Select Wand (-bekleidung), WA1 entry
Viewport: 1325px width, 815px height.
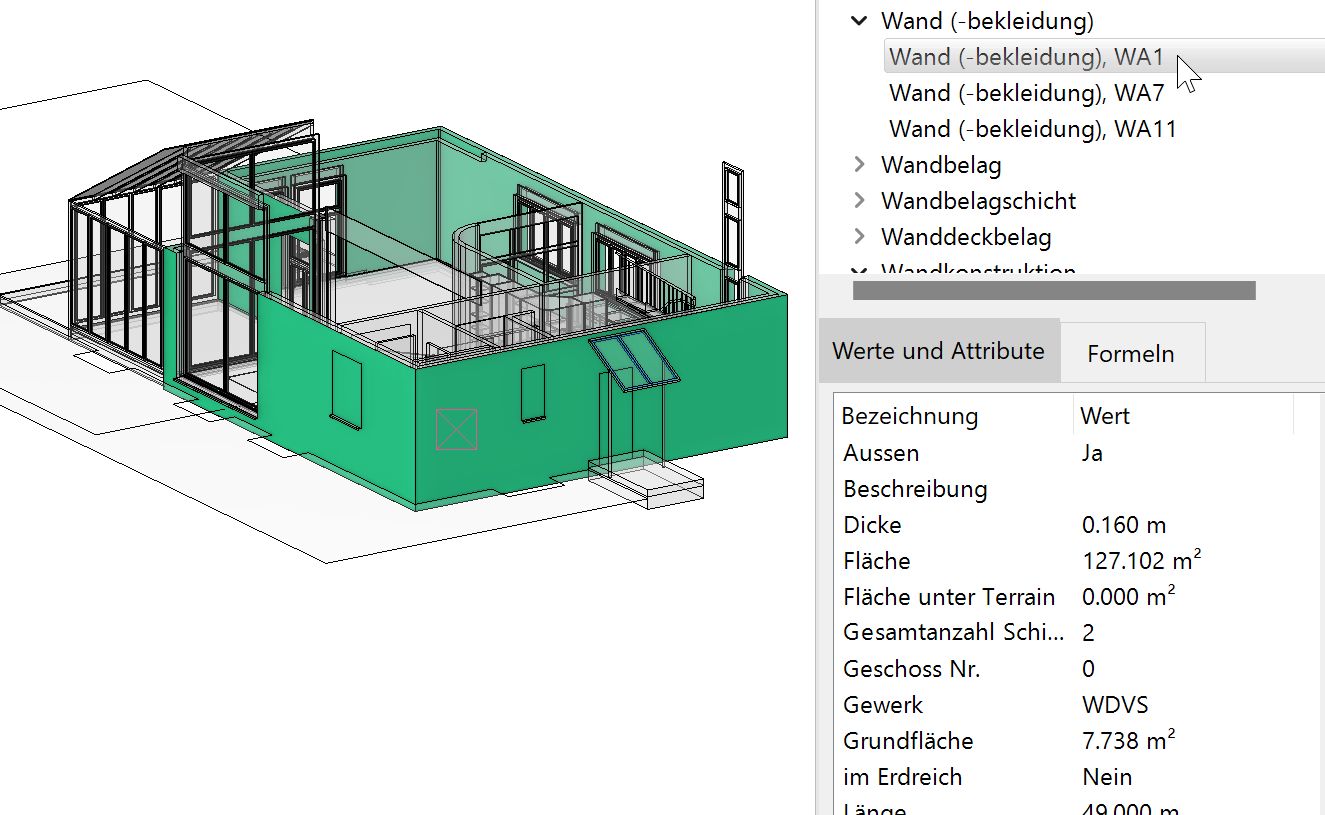coord(1104,57)
